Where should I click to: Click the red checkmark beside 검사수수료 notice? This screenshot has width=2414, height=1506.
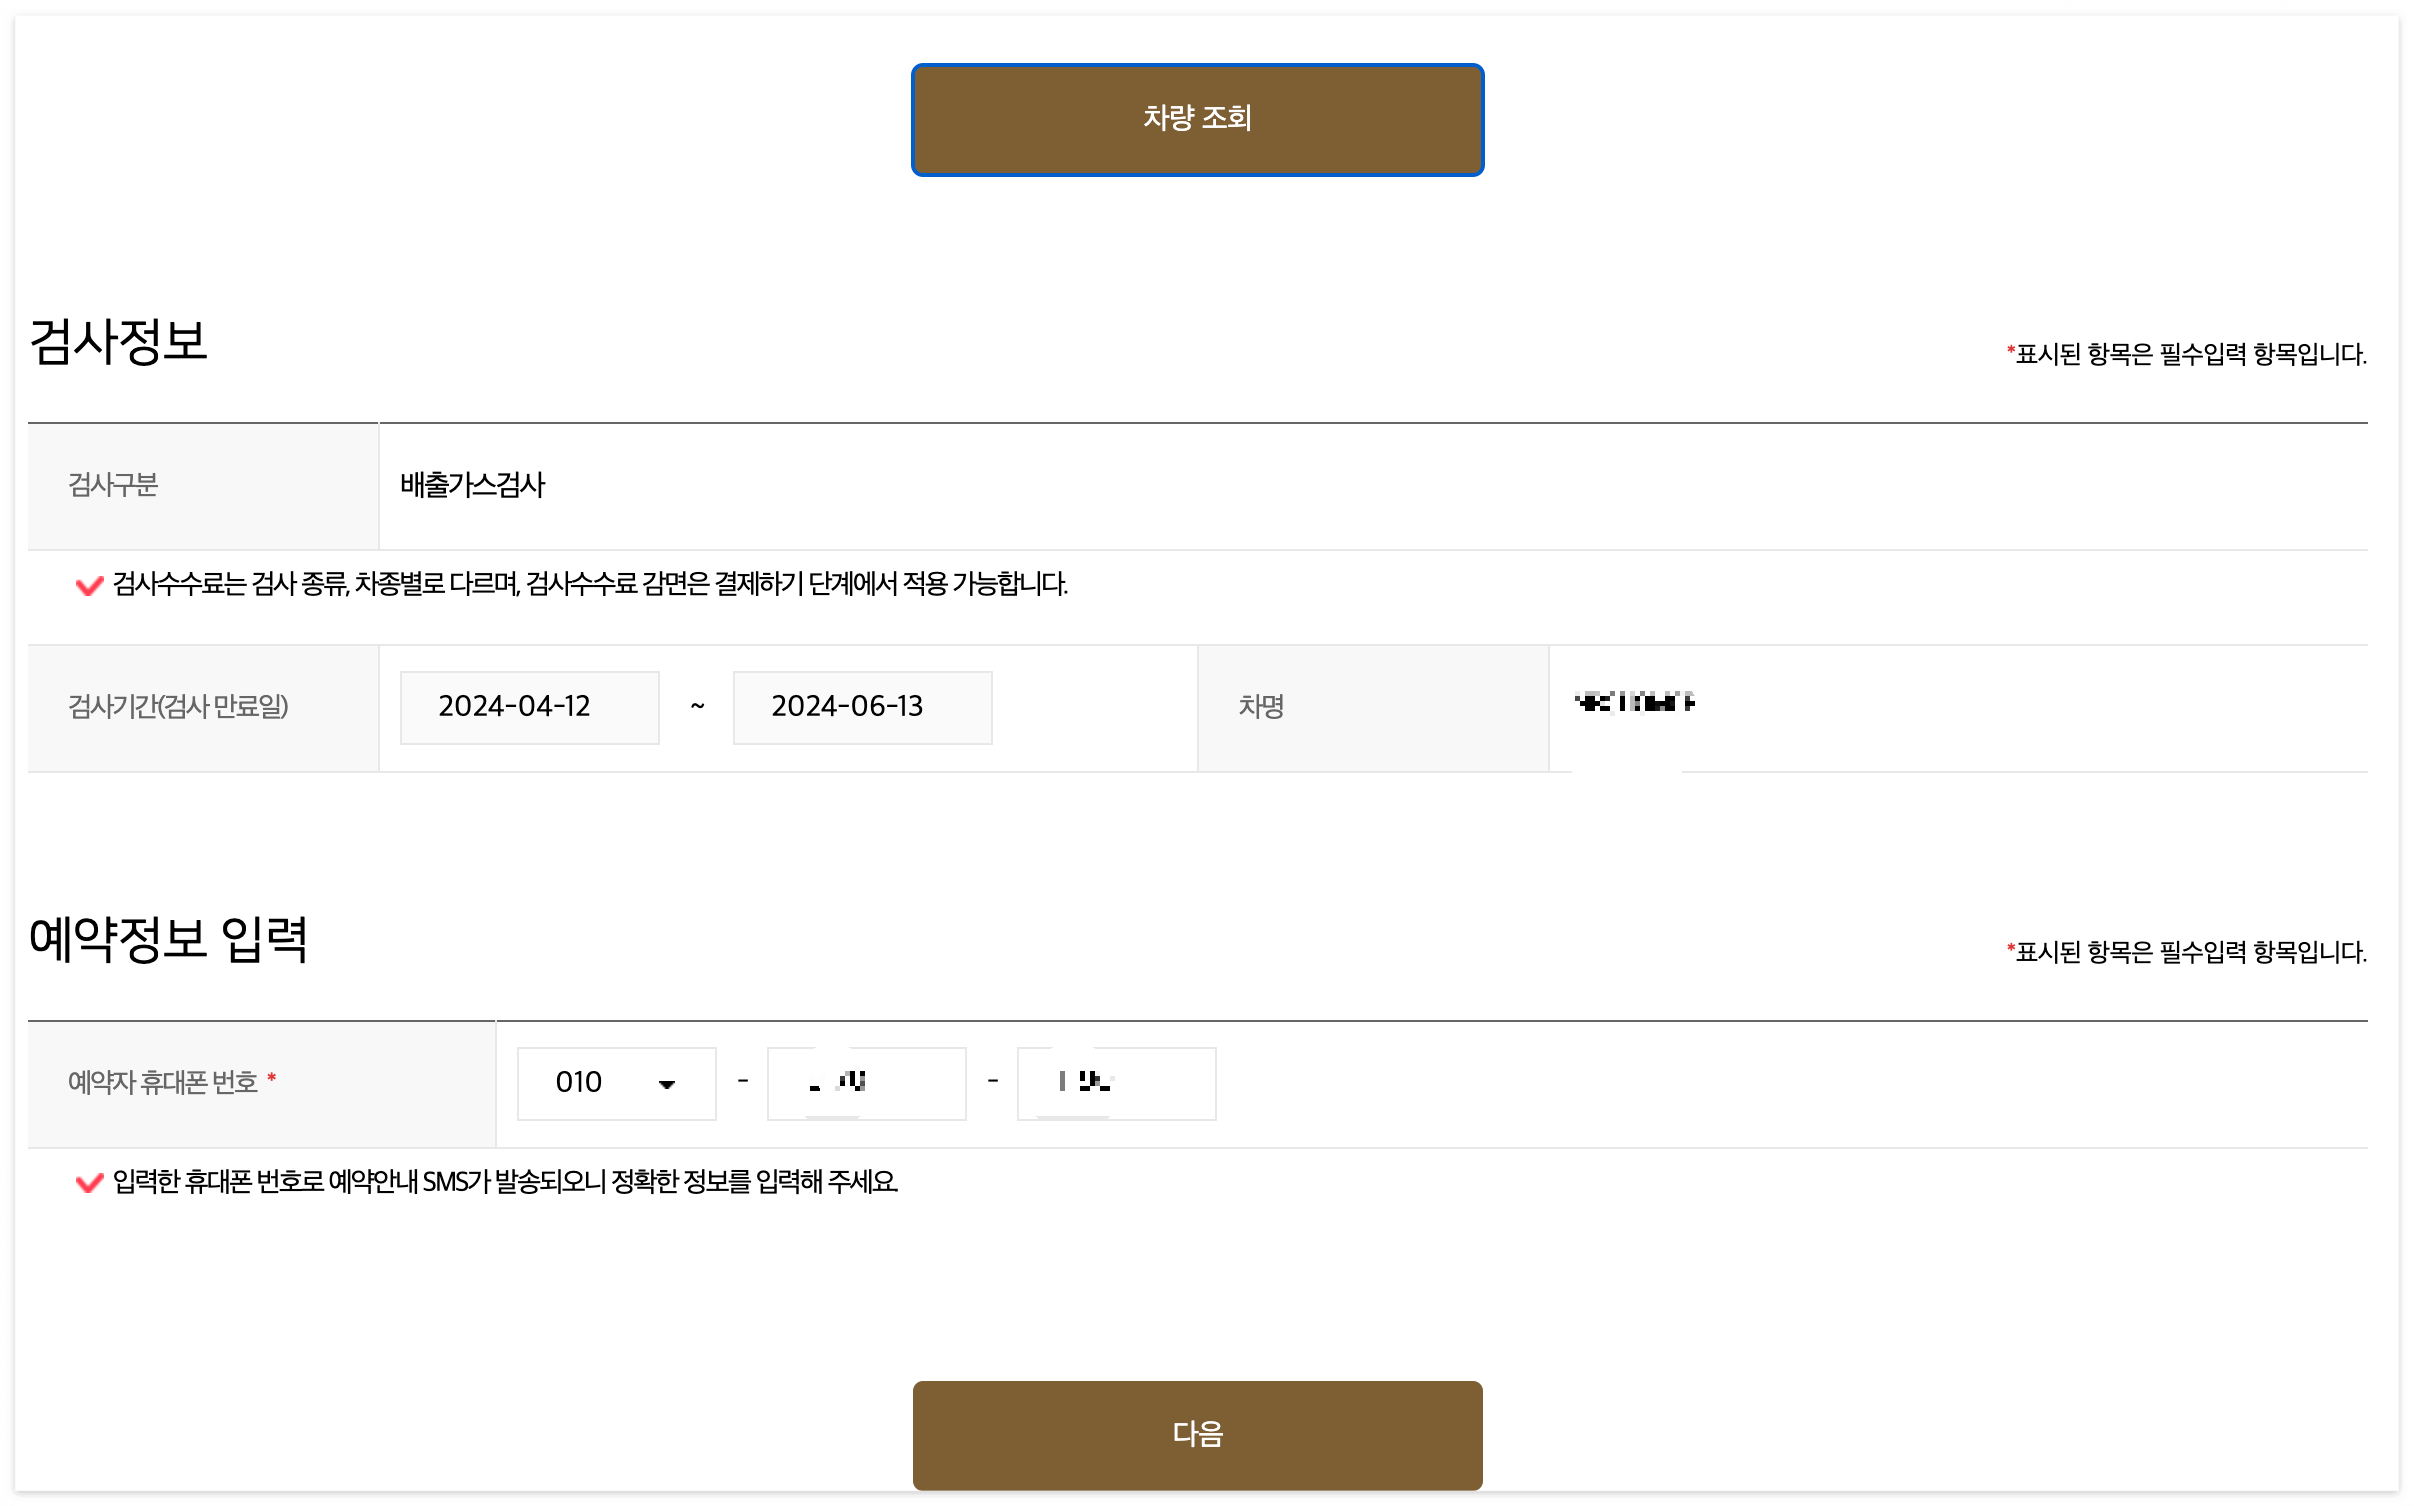[x=89, y=585]
